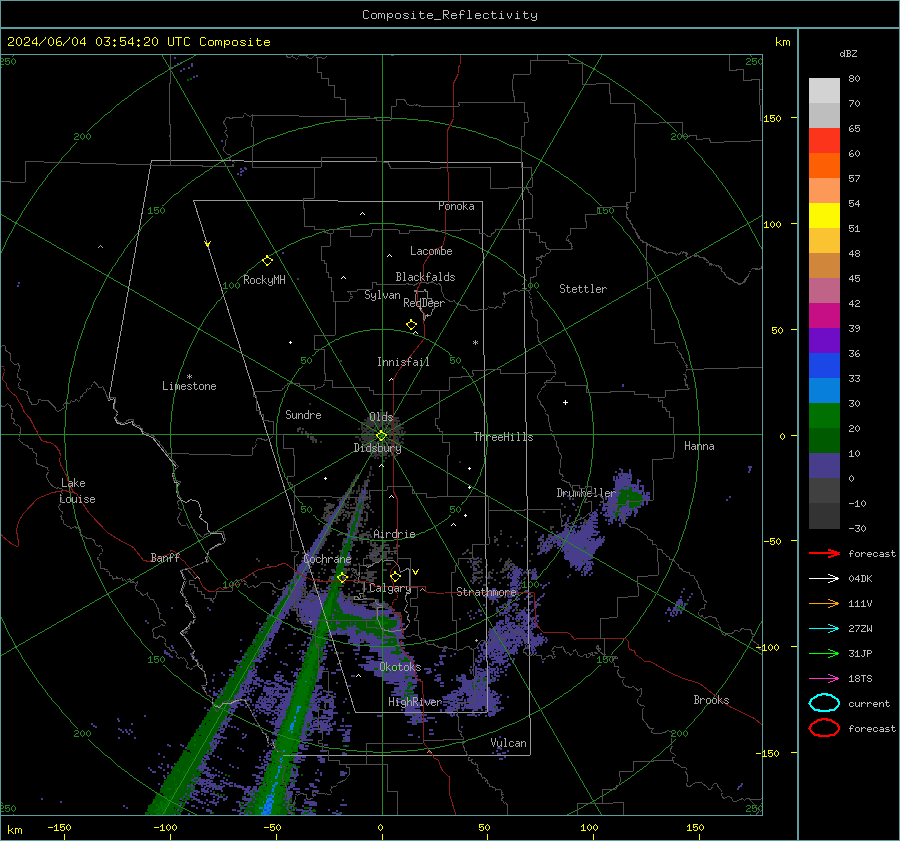The width and height of the screenshot is (900, 841).
Task: Click the yellow diamond marker beside RockyMH
Action: [267, 261]
